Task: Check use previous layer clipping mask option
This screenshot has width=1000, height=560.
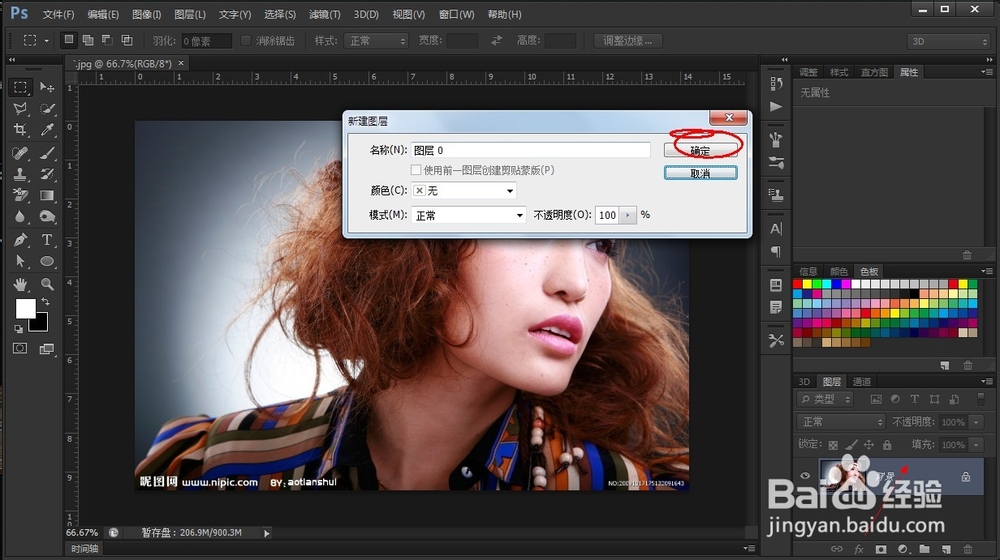Action: pos(416,170)
